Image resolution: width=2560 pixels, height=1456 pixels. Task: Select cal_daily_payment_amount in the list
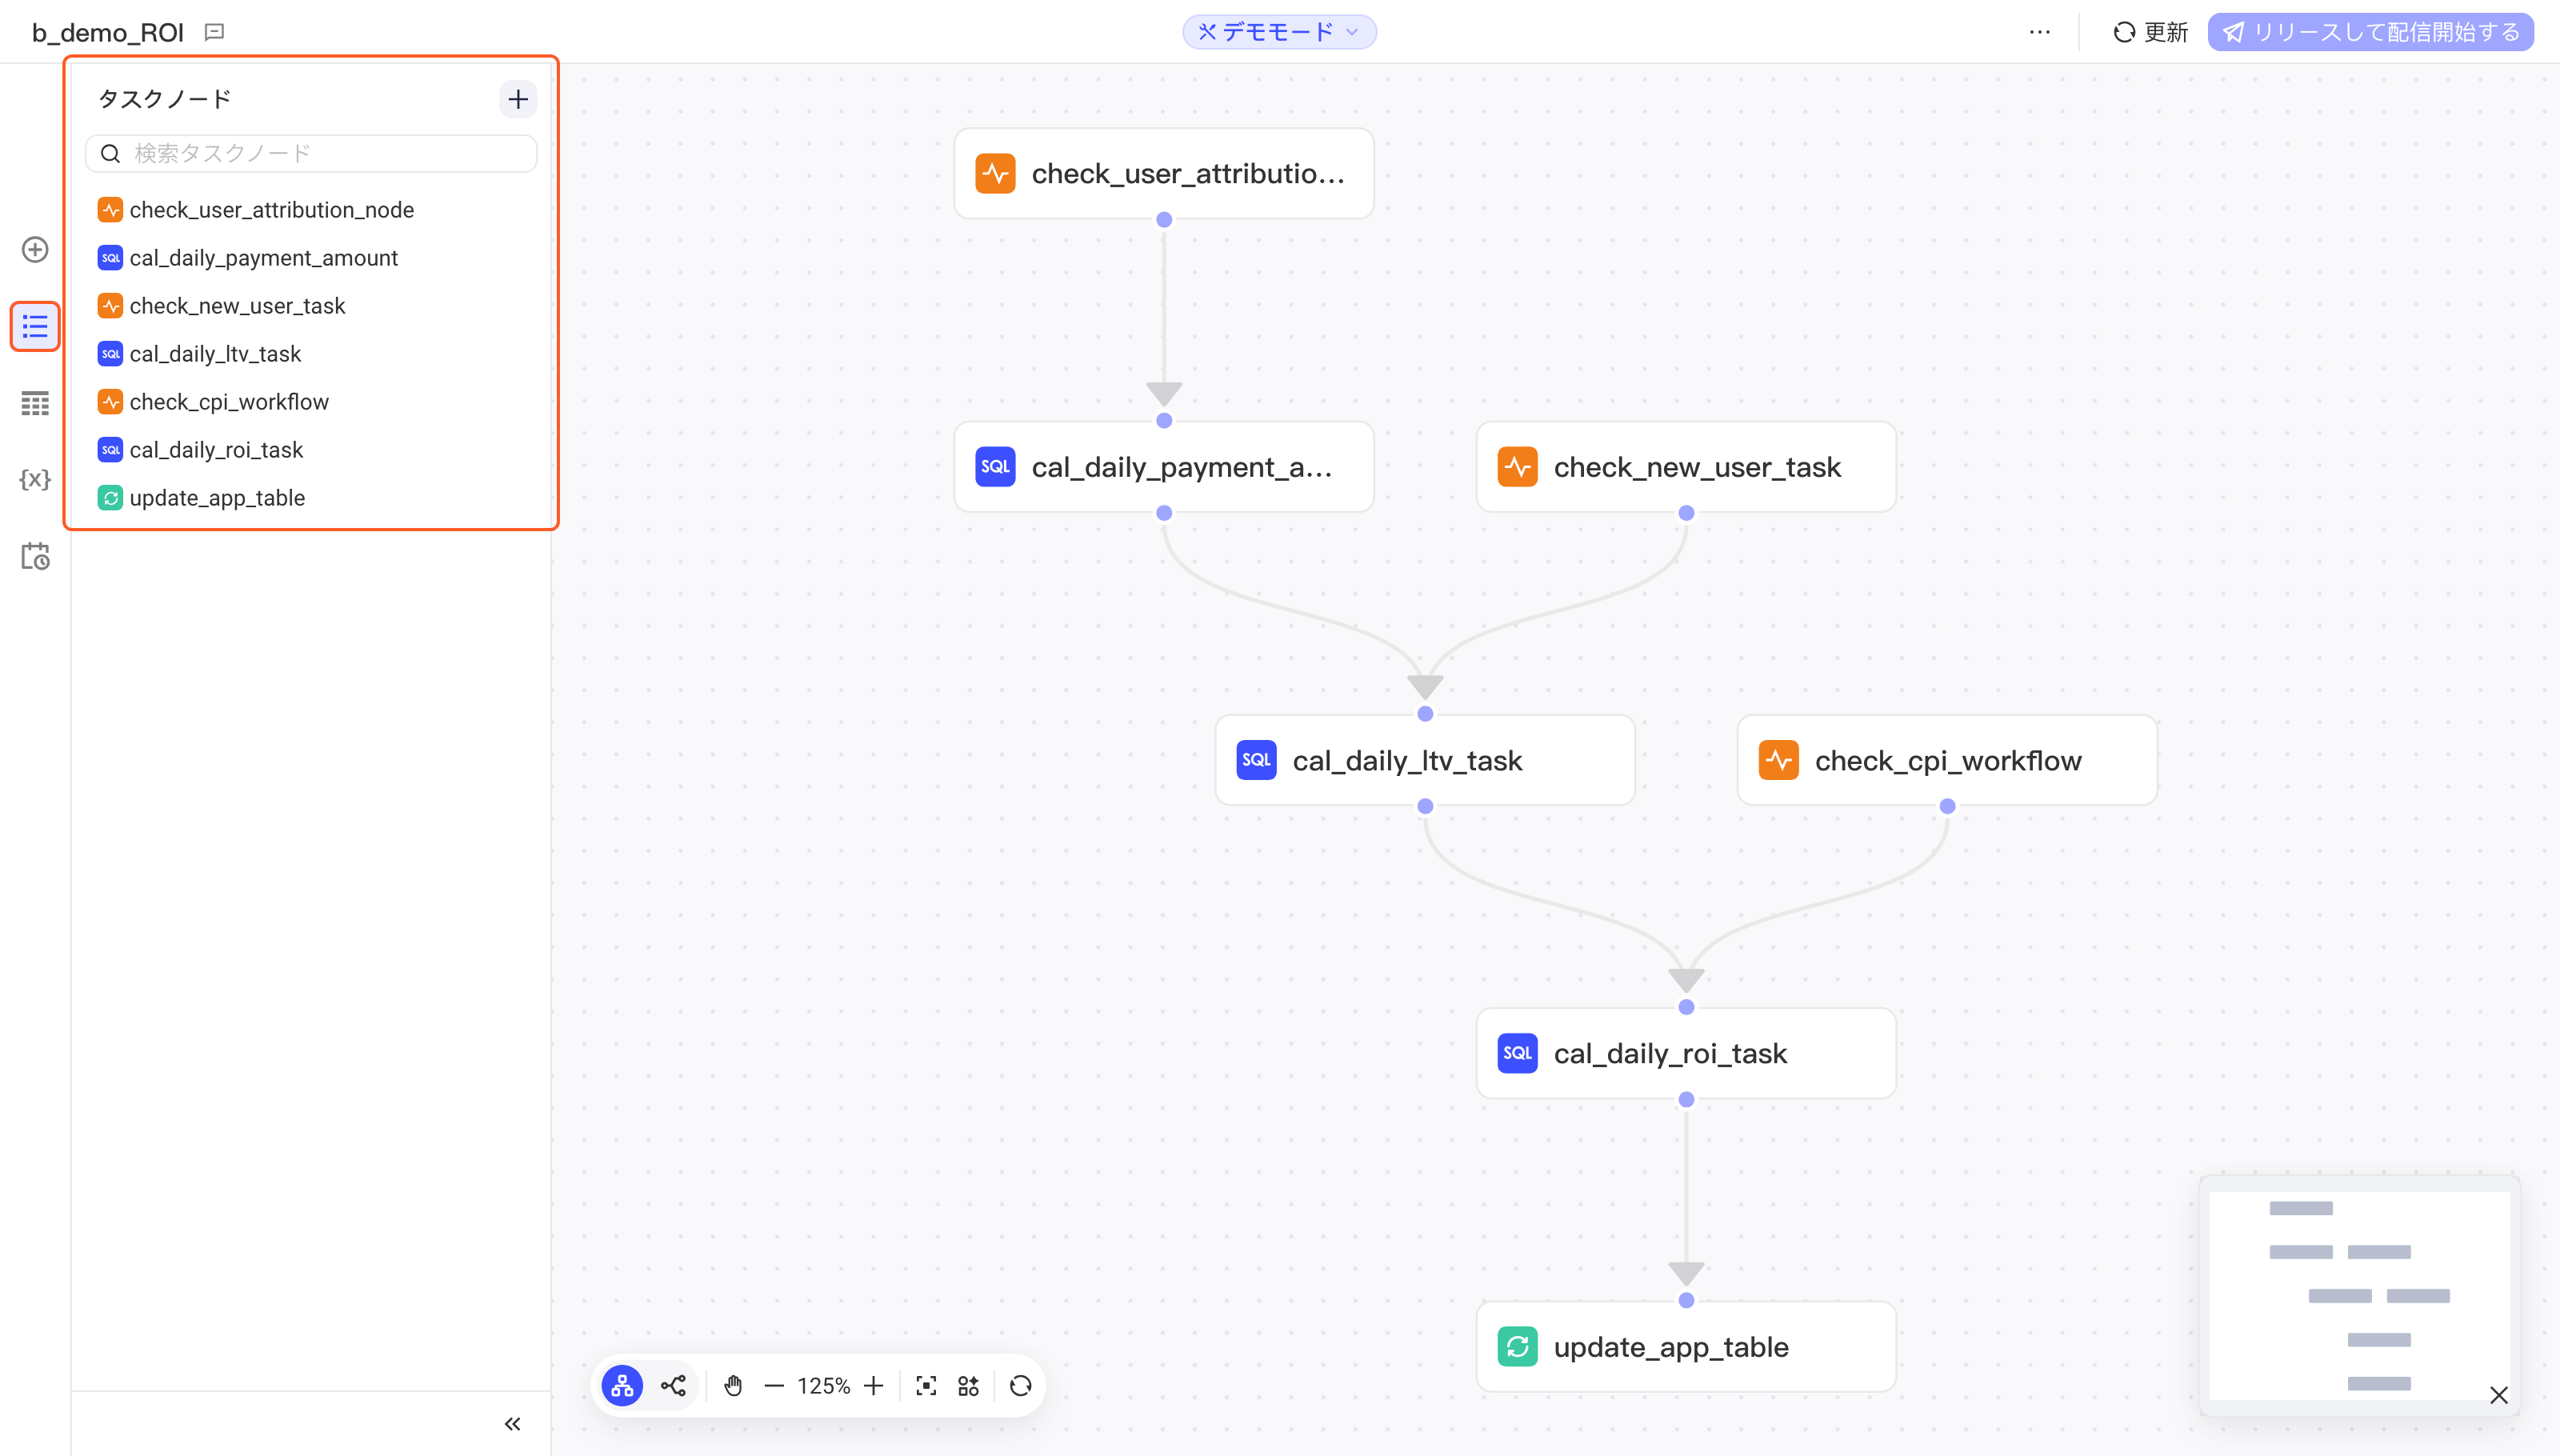tap(312, 258)
